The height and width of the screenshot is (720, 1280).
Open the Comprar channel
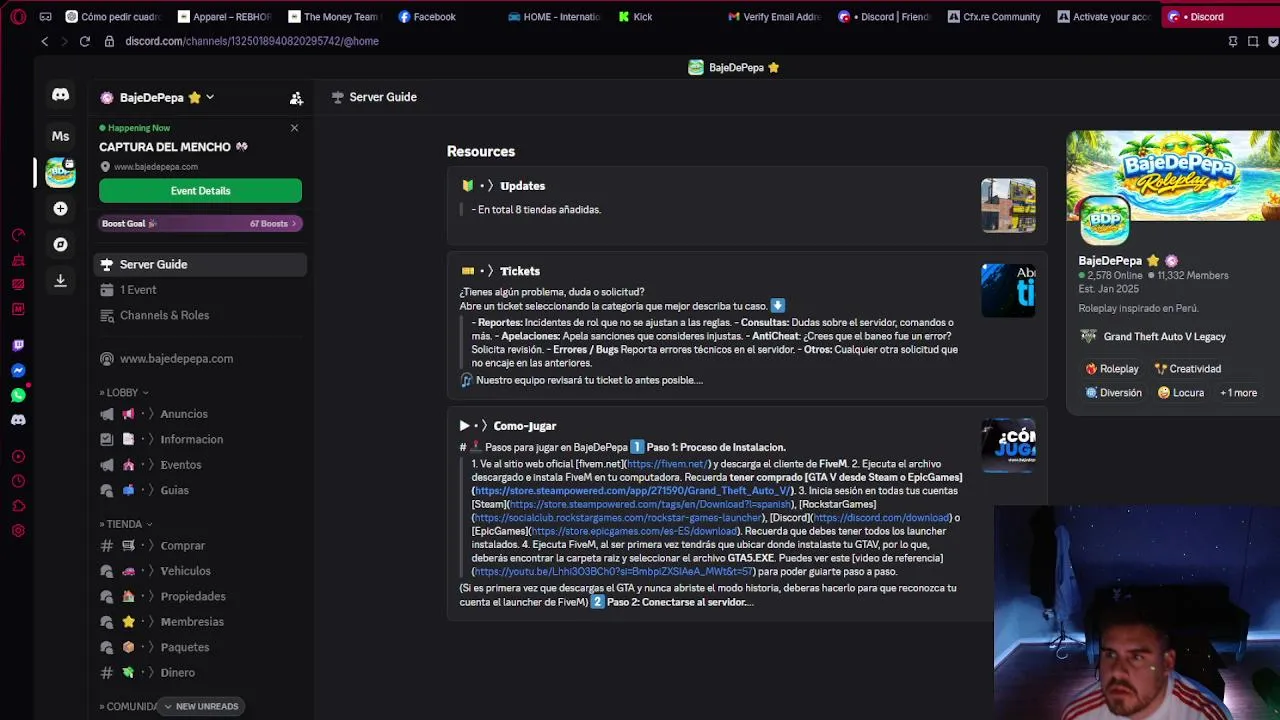[x=200, y=545]
